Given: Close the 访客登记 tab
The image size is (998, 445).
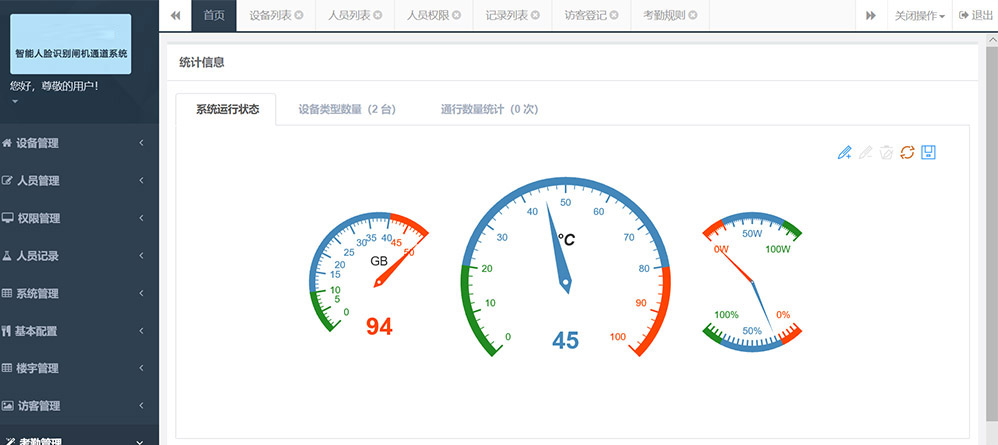Looking at the screenshot, I should (614, 16).
